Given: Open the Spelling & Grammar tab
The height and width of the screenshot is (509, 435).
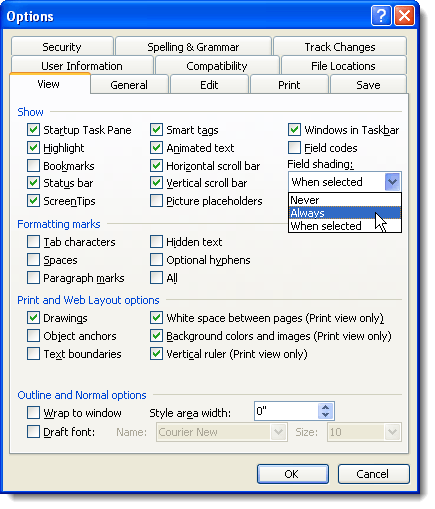Looking at the screenshot, I should (x=193, y=47).
